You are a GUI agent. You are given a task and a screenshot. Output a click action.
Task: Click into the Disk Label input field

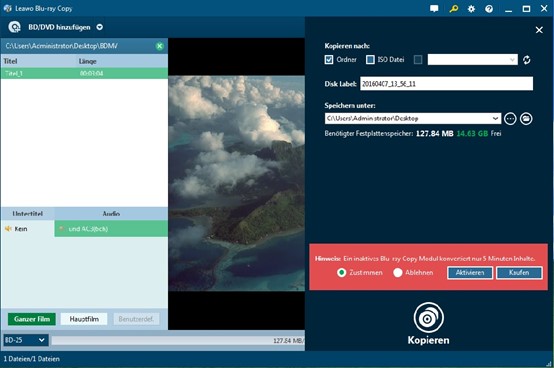click(x=447, y=84)
